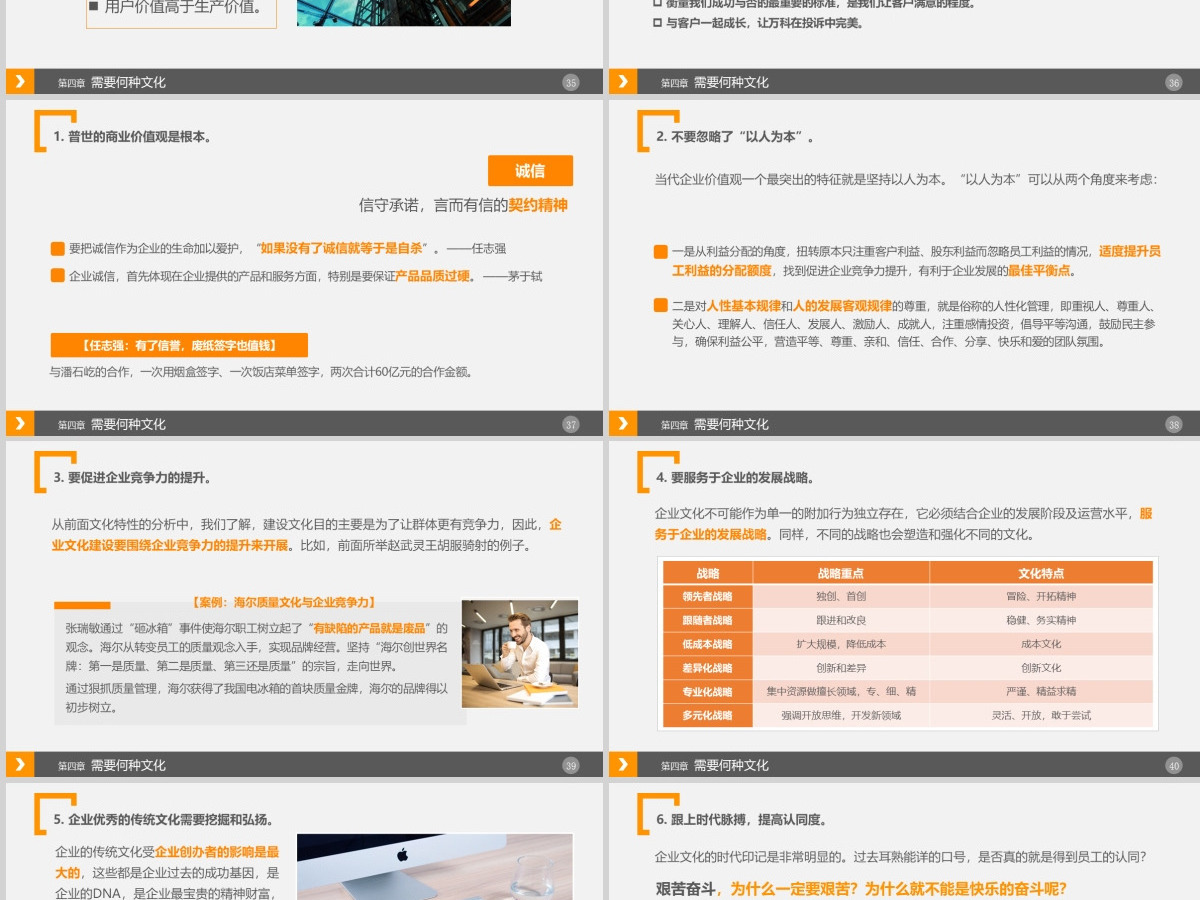Image resolution: width=1200 pixels, height=900 pixels.
Task: Select the page number 40 badge
Action: coord(1174,766)
